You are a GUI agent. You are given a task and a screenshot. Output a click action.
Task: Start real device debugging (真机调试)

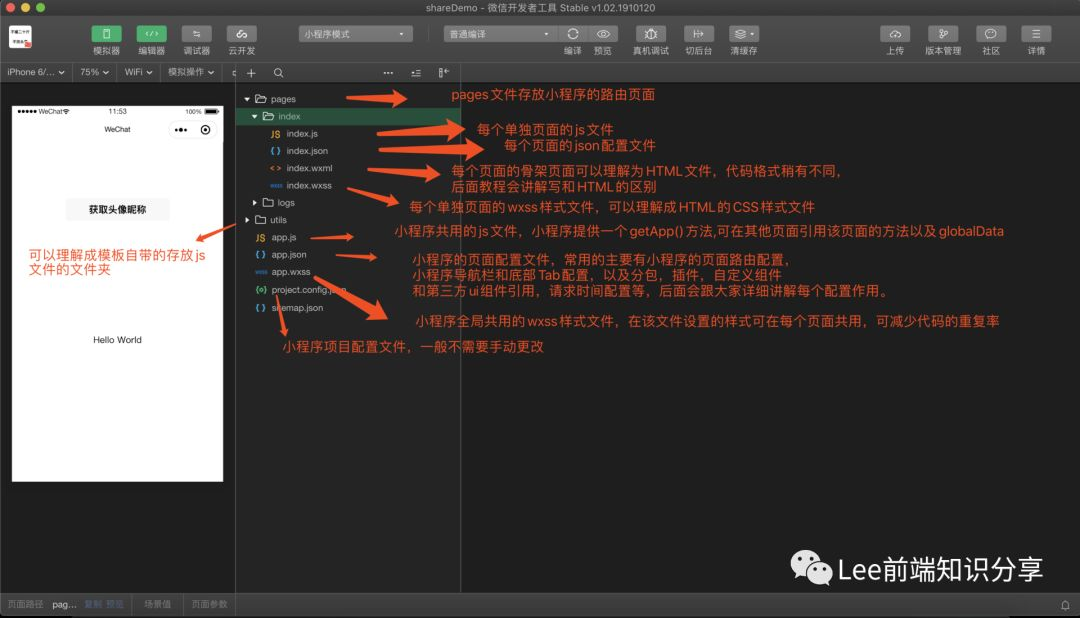click(650, 34)
